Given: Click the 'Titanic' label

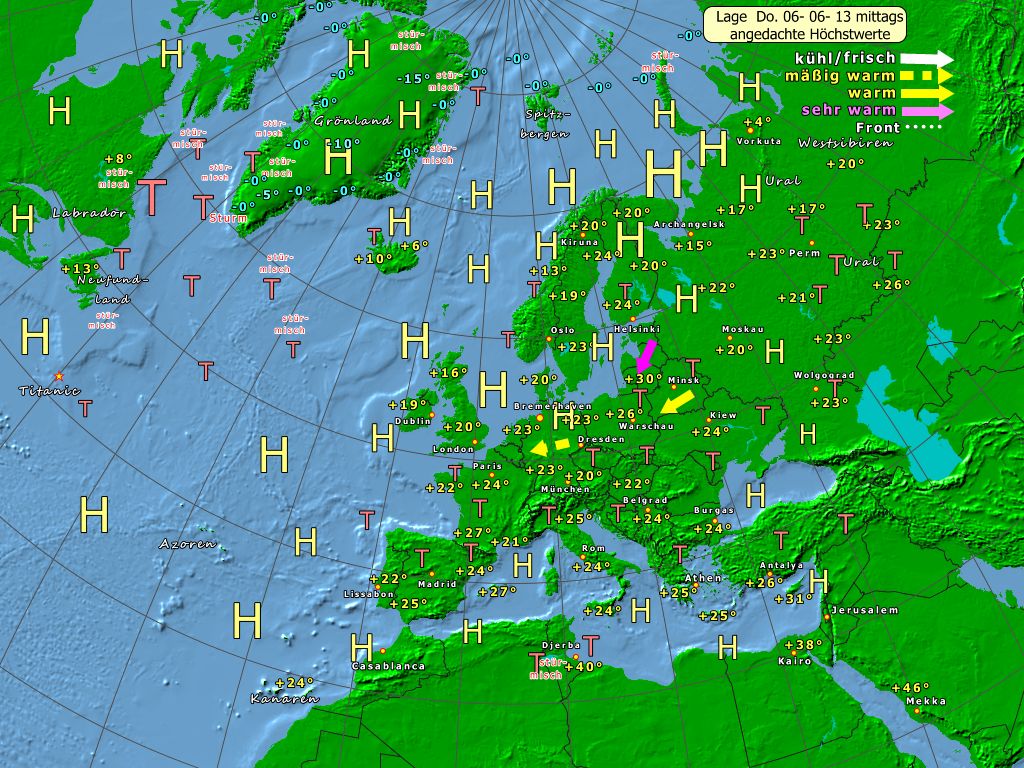Looking at the screenshot, I should pyautogui.click(x=50, y=391).
